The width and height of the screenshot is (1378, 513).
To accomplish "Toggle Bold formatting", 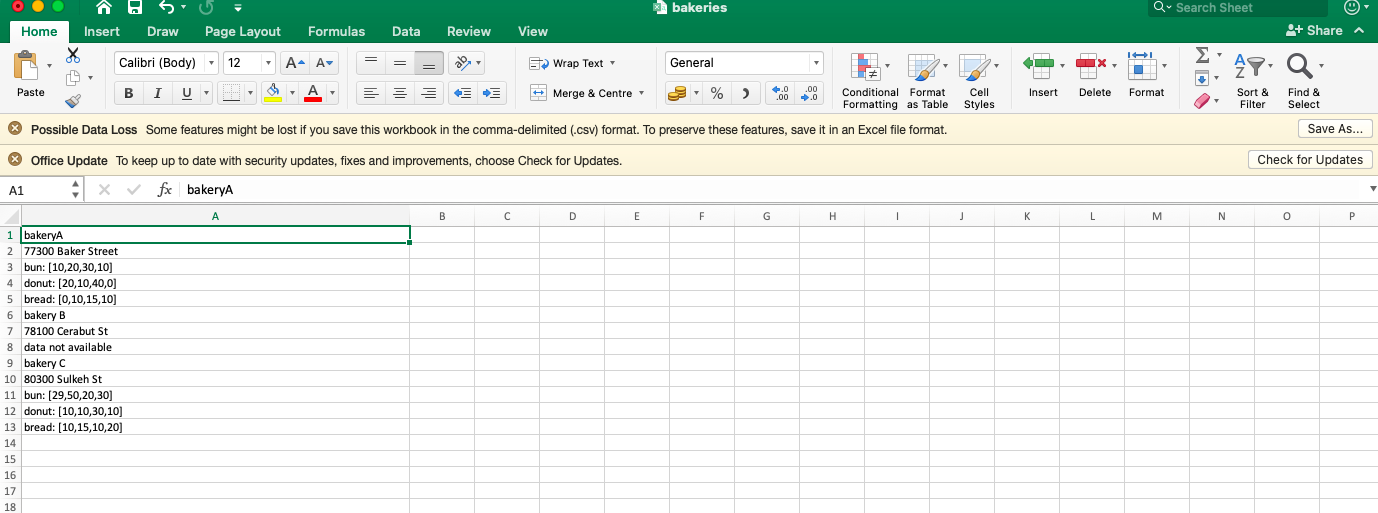I will coord(128,93).
